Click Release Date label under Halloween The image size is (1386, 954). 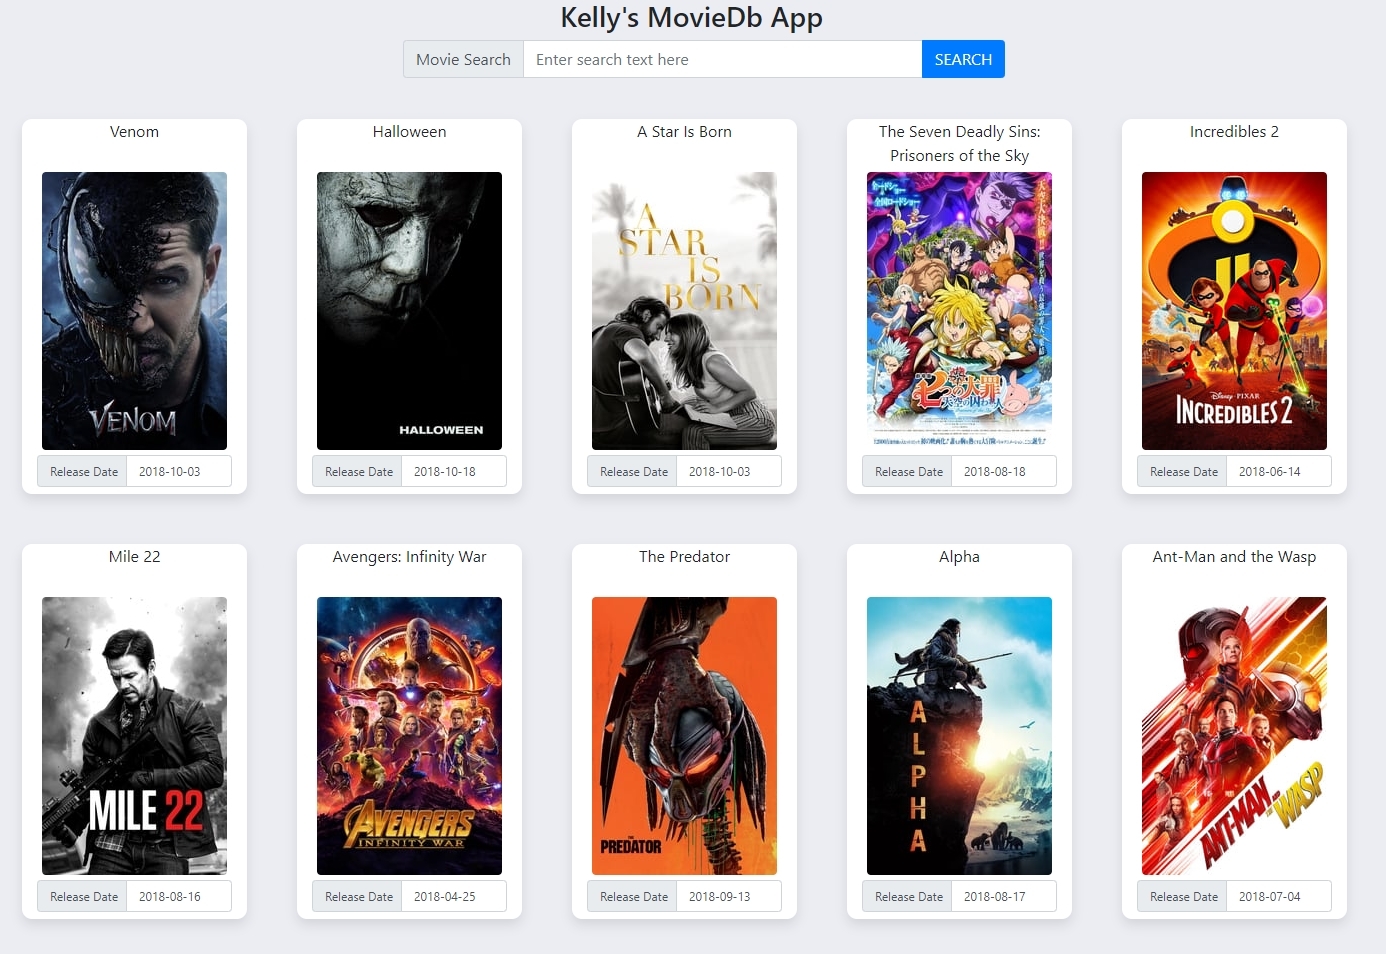(x=358, y=471)
